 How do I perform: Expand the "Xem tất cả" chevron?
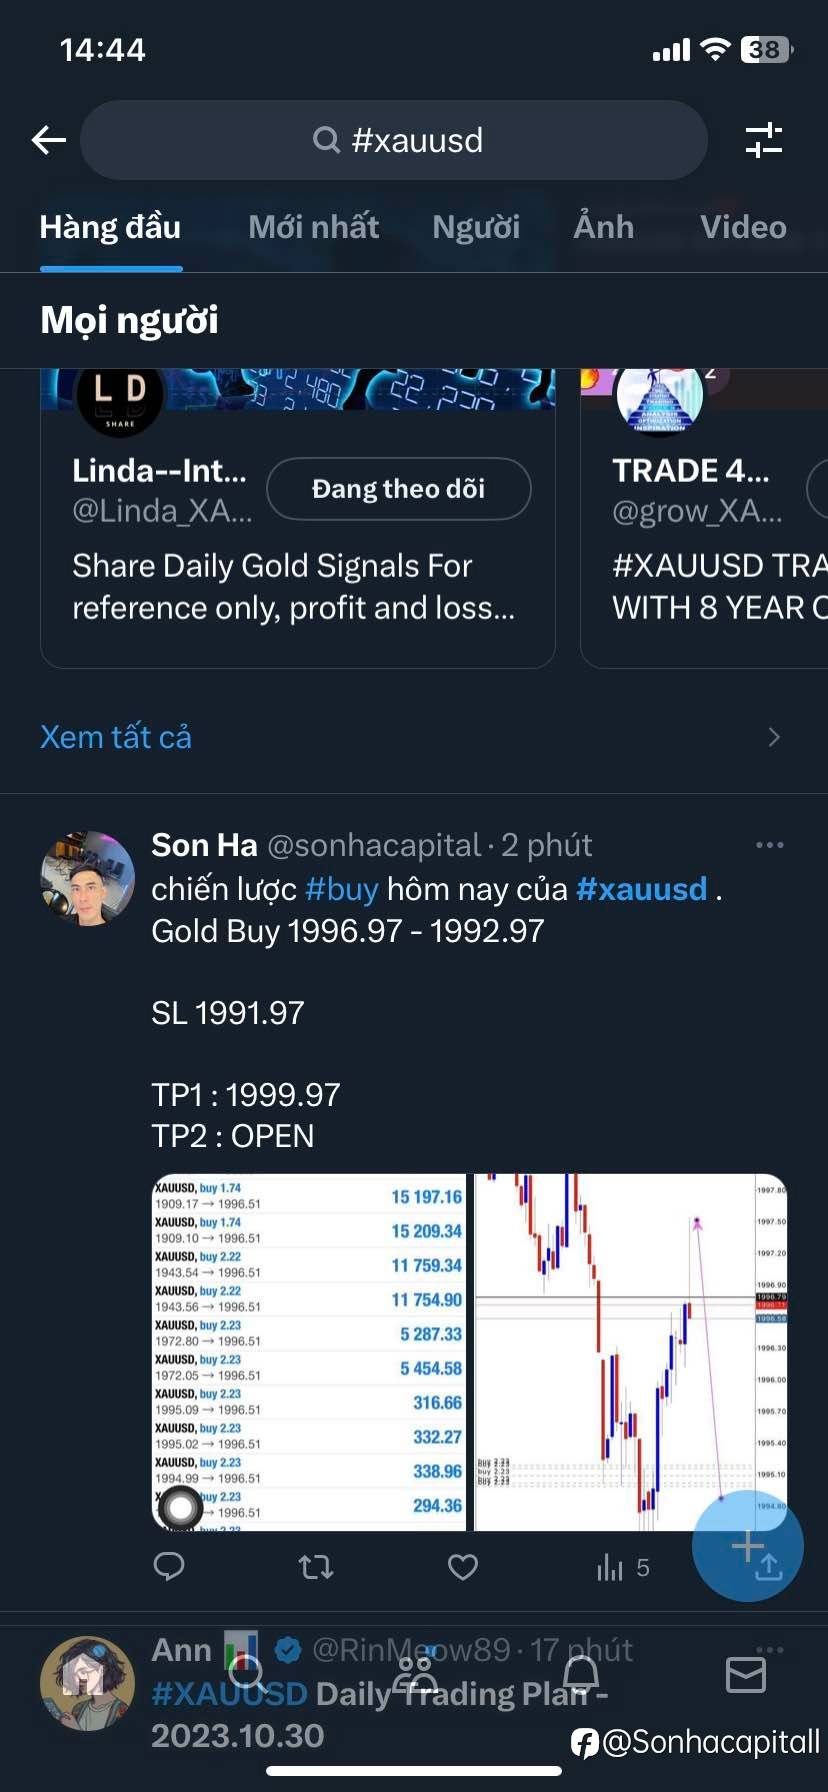pos(773,737)
